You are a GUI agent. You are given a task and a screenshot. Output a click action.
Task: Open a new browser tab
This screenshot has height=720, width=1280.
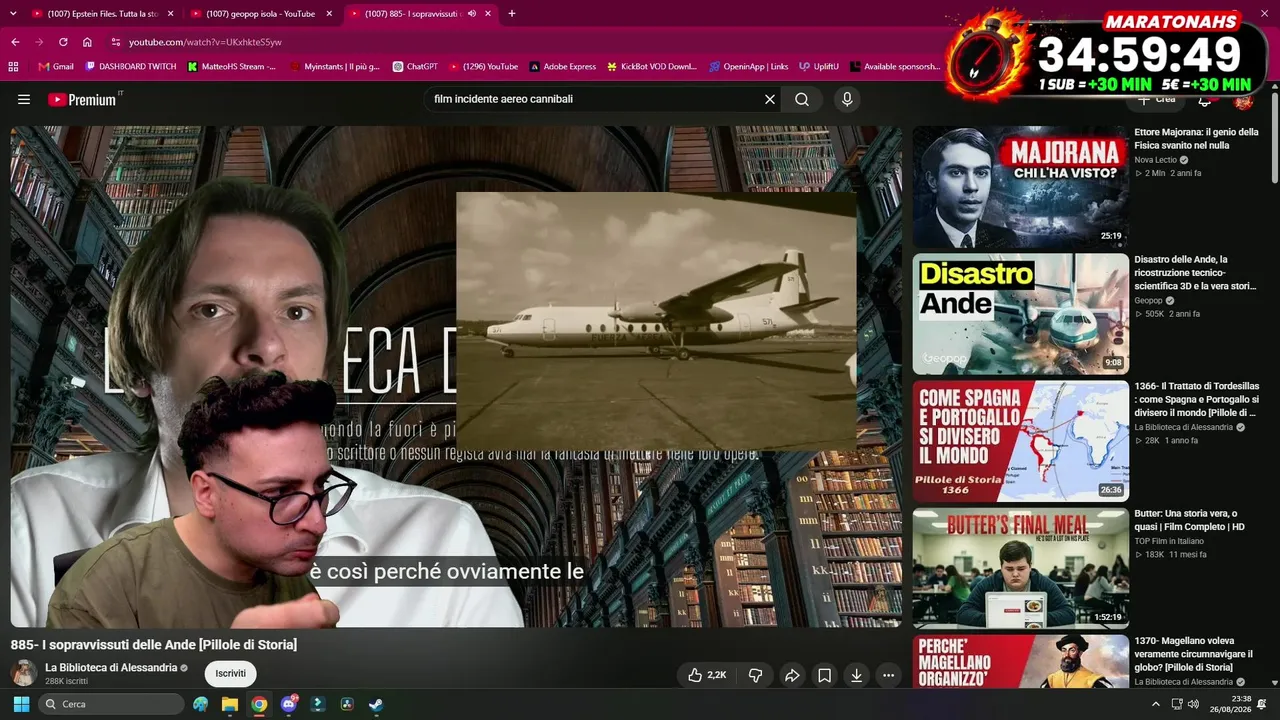pos(512,14)
